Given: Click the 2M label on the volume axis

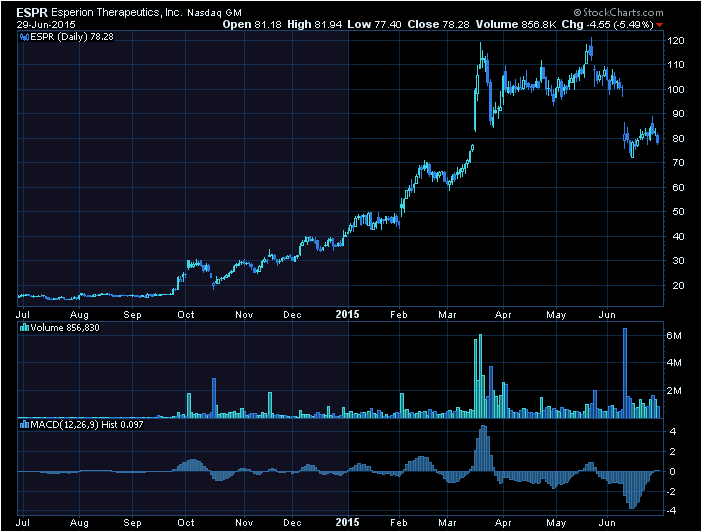Looking at the screenshot, I should point(674,391).
